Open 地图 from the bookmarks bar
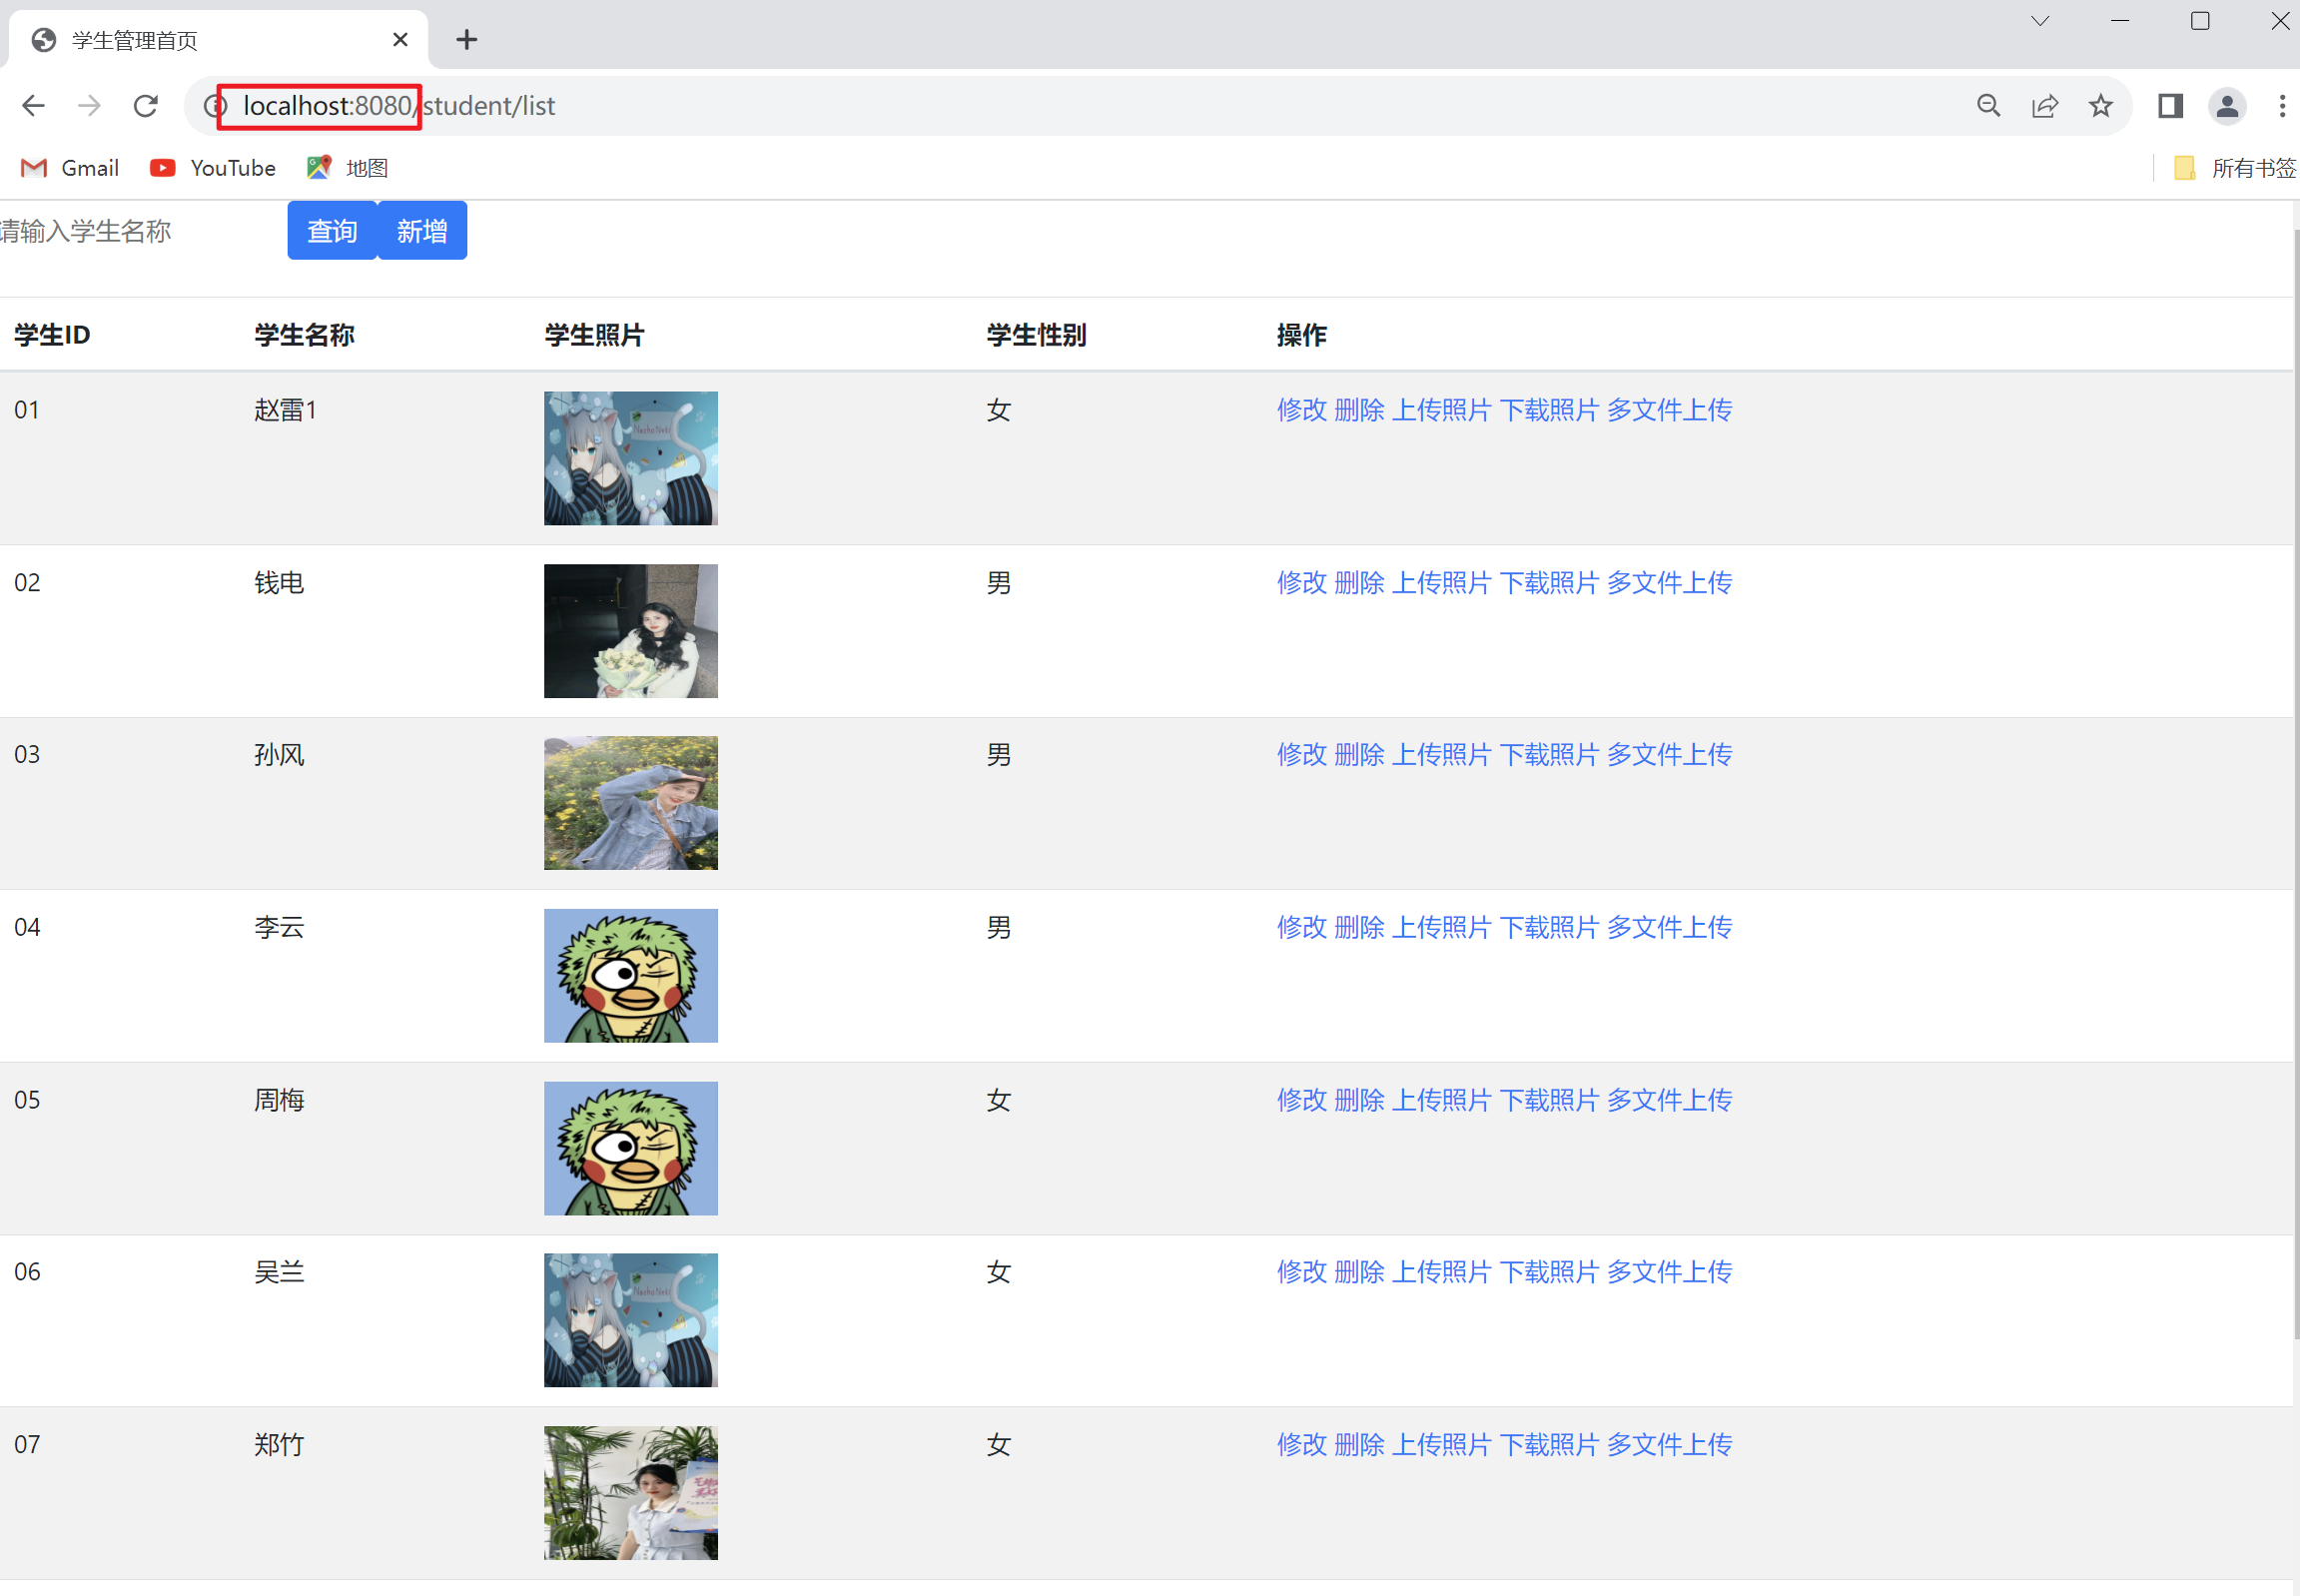Screen dimensions: 2300x1596 tap(346, 167)
